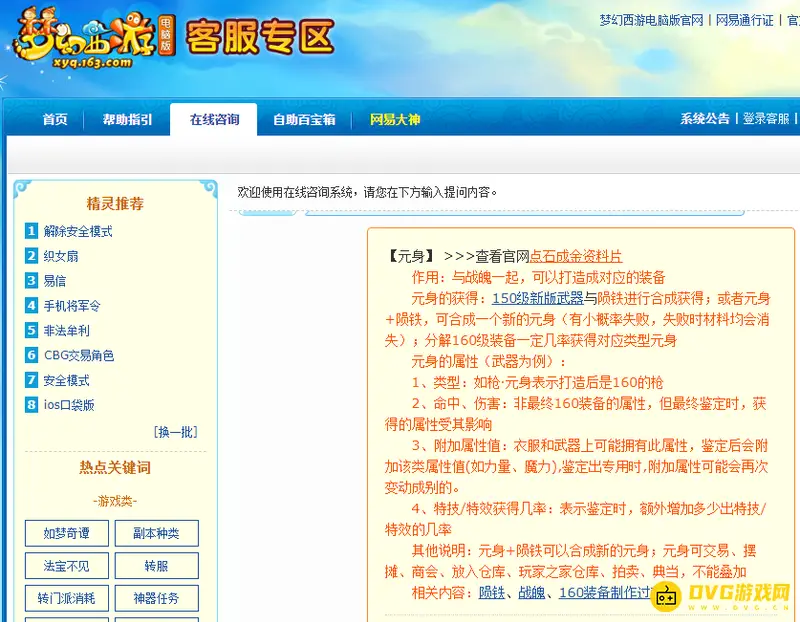Image resolution: width=800 pixels, height=622 pixels.
Task: Open 易信 recommended topic
Action: [55, 281]
